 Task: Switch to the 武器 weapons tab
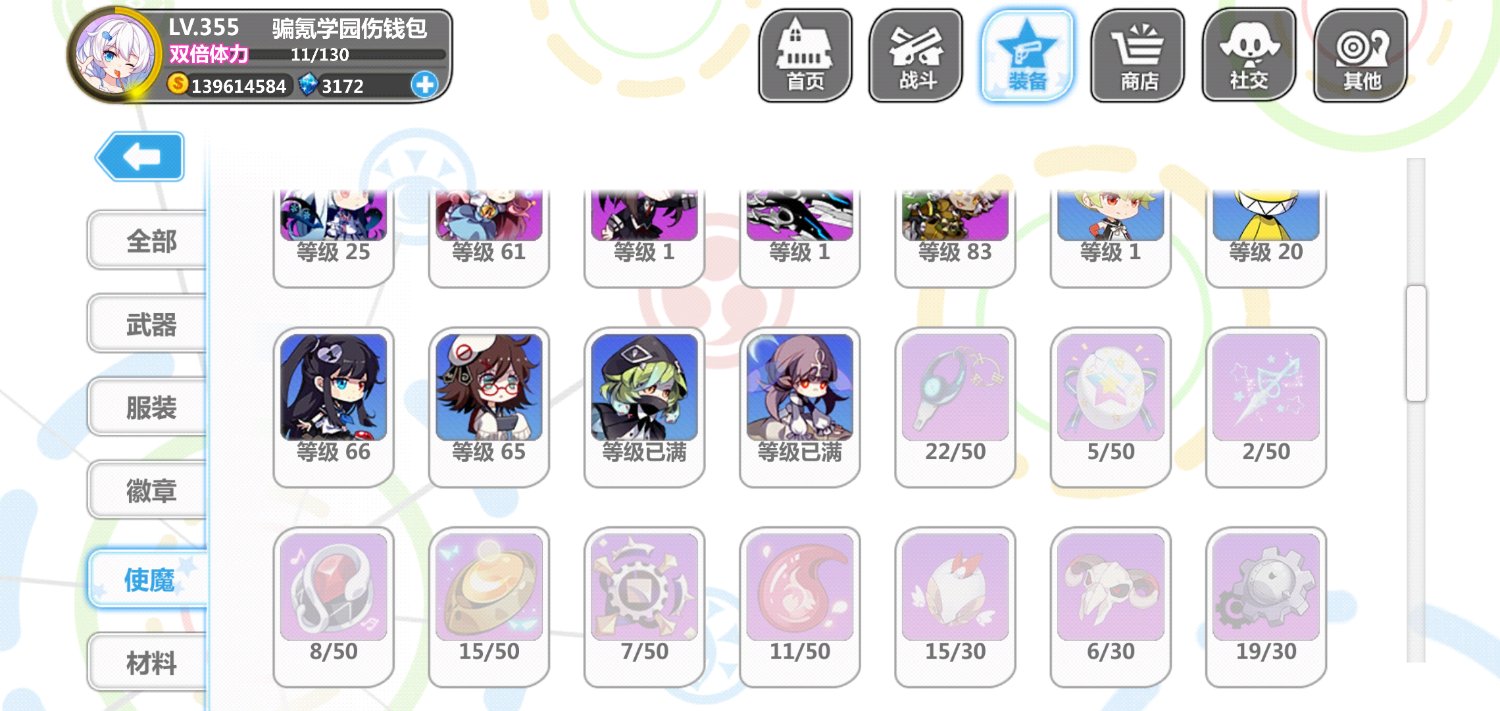pyautogui.click(x=150, y=324)
